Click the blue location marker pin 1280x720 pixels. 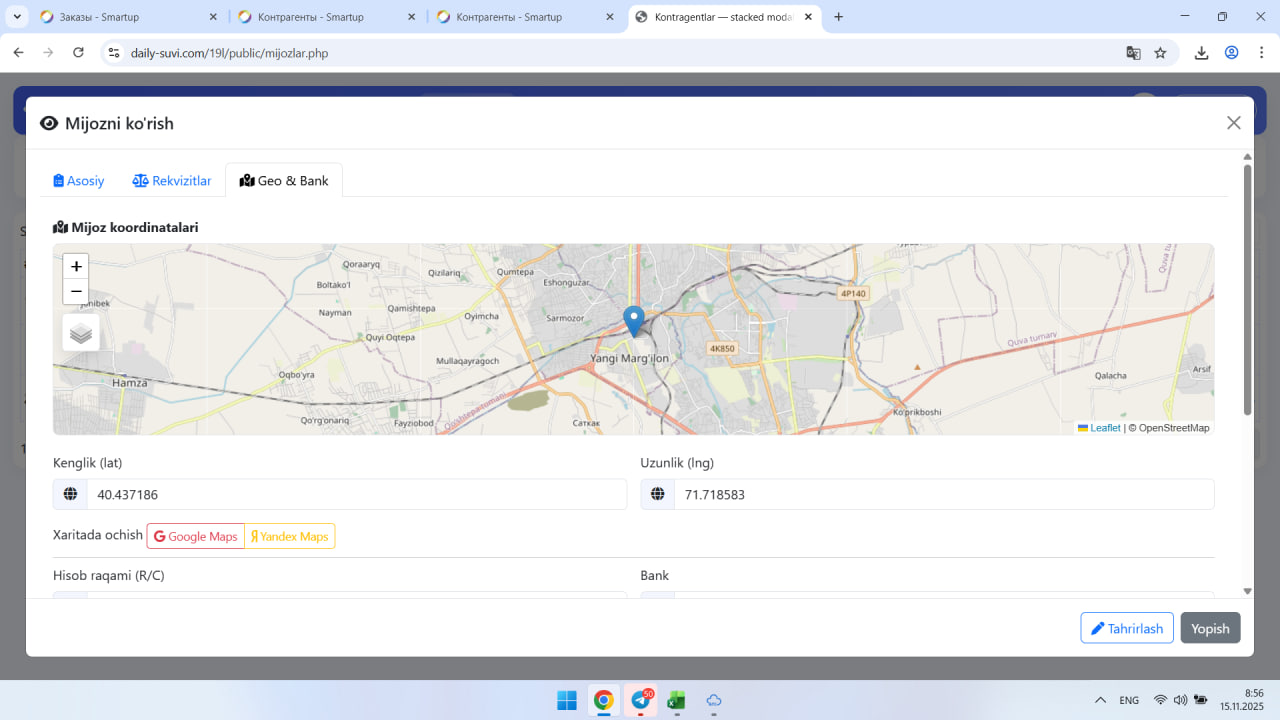pyautogui.click(x=633, y=320)
